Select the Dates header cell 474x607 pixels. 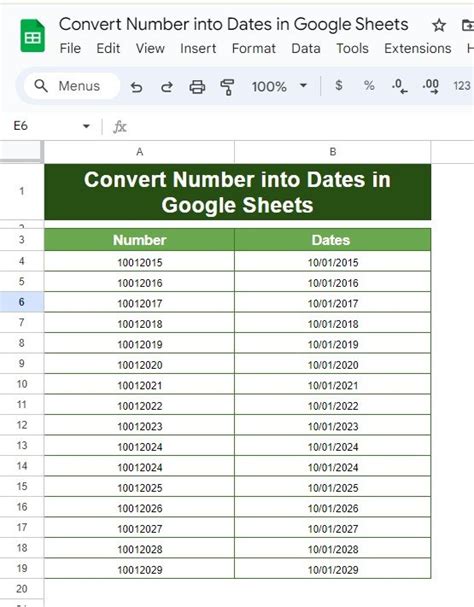point(333,240)
